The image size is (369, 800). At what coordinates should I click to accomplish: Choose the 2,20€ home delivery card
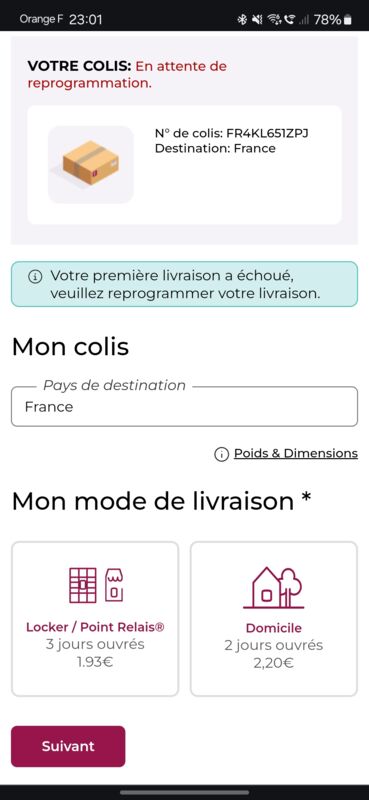(x=274, y=619)
